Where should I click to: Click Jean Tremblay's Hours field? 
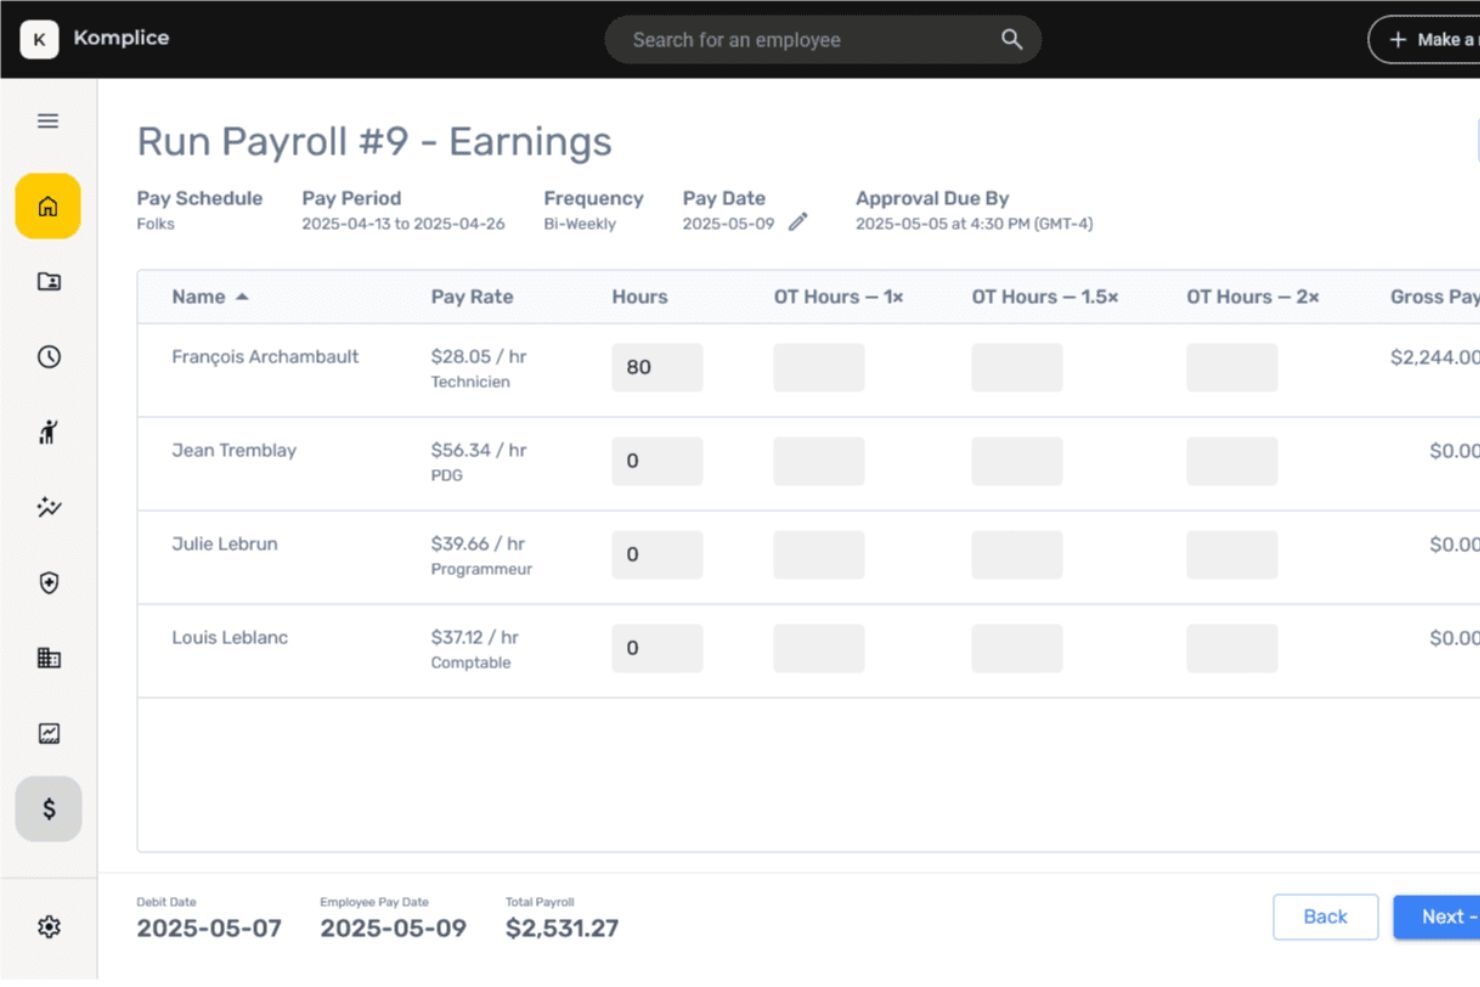click(x=657, y=461)
